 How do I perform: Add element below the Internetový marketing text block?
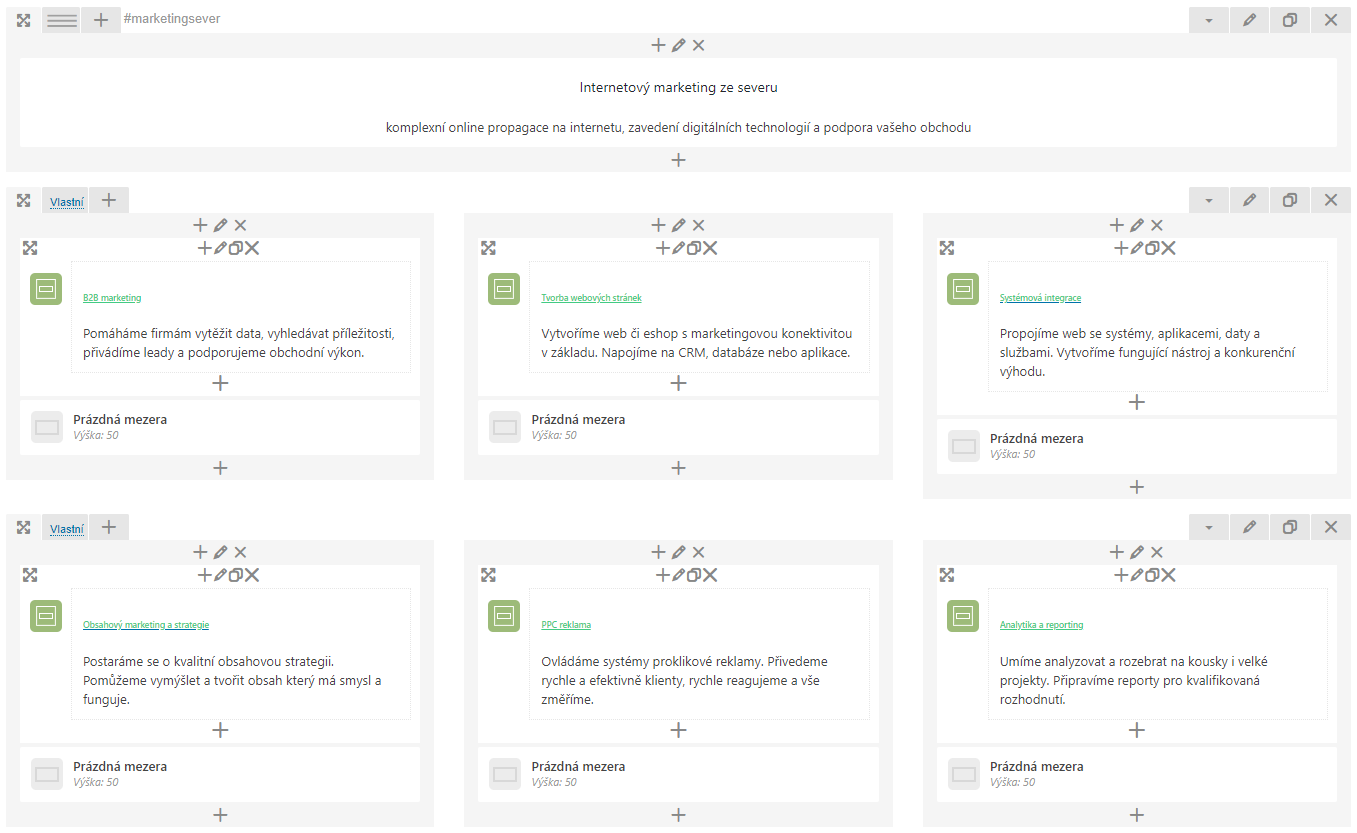(678, 160)
